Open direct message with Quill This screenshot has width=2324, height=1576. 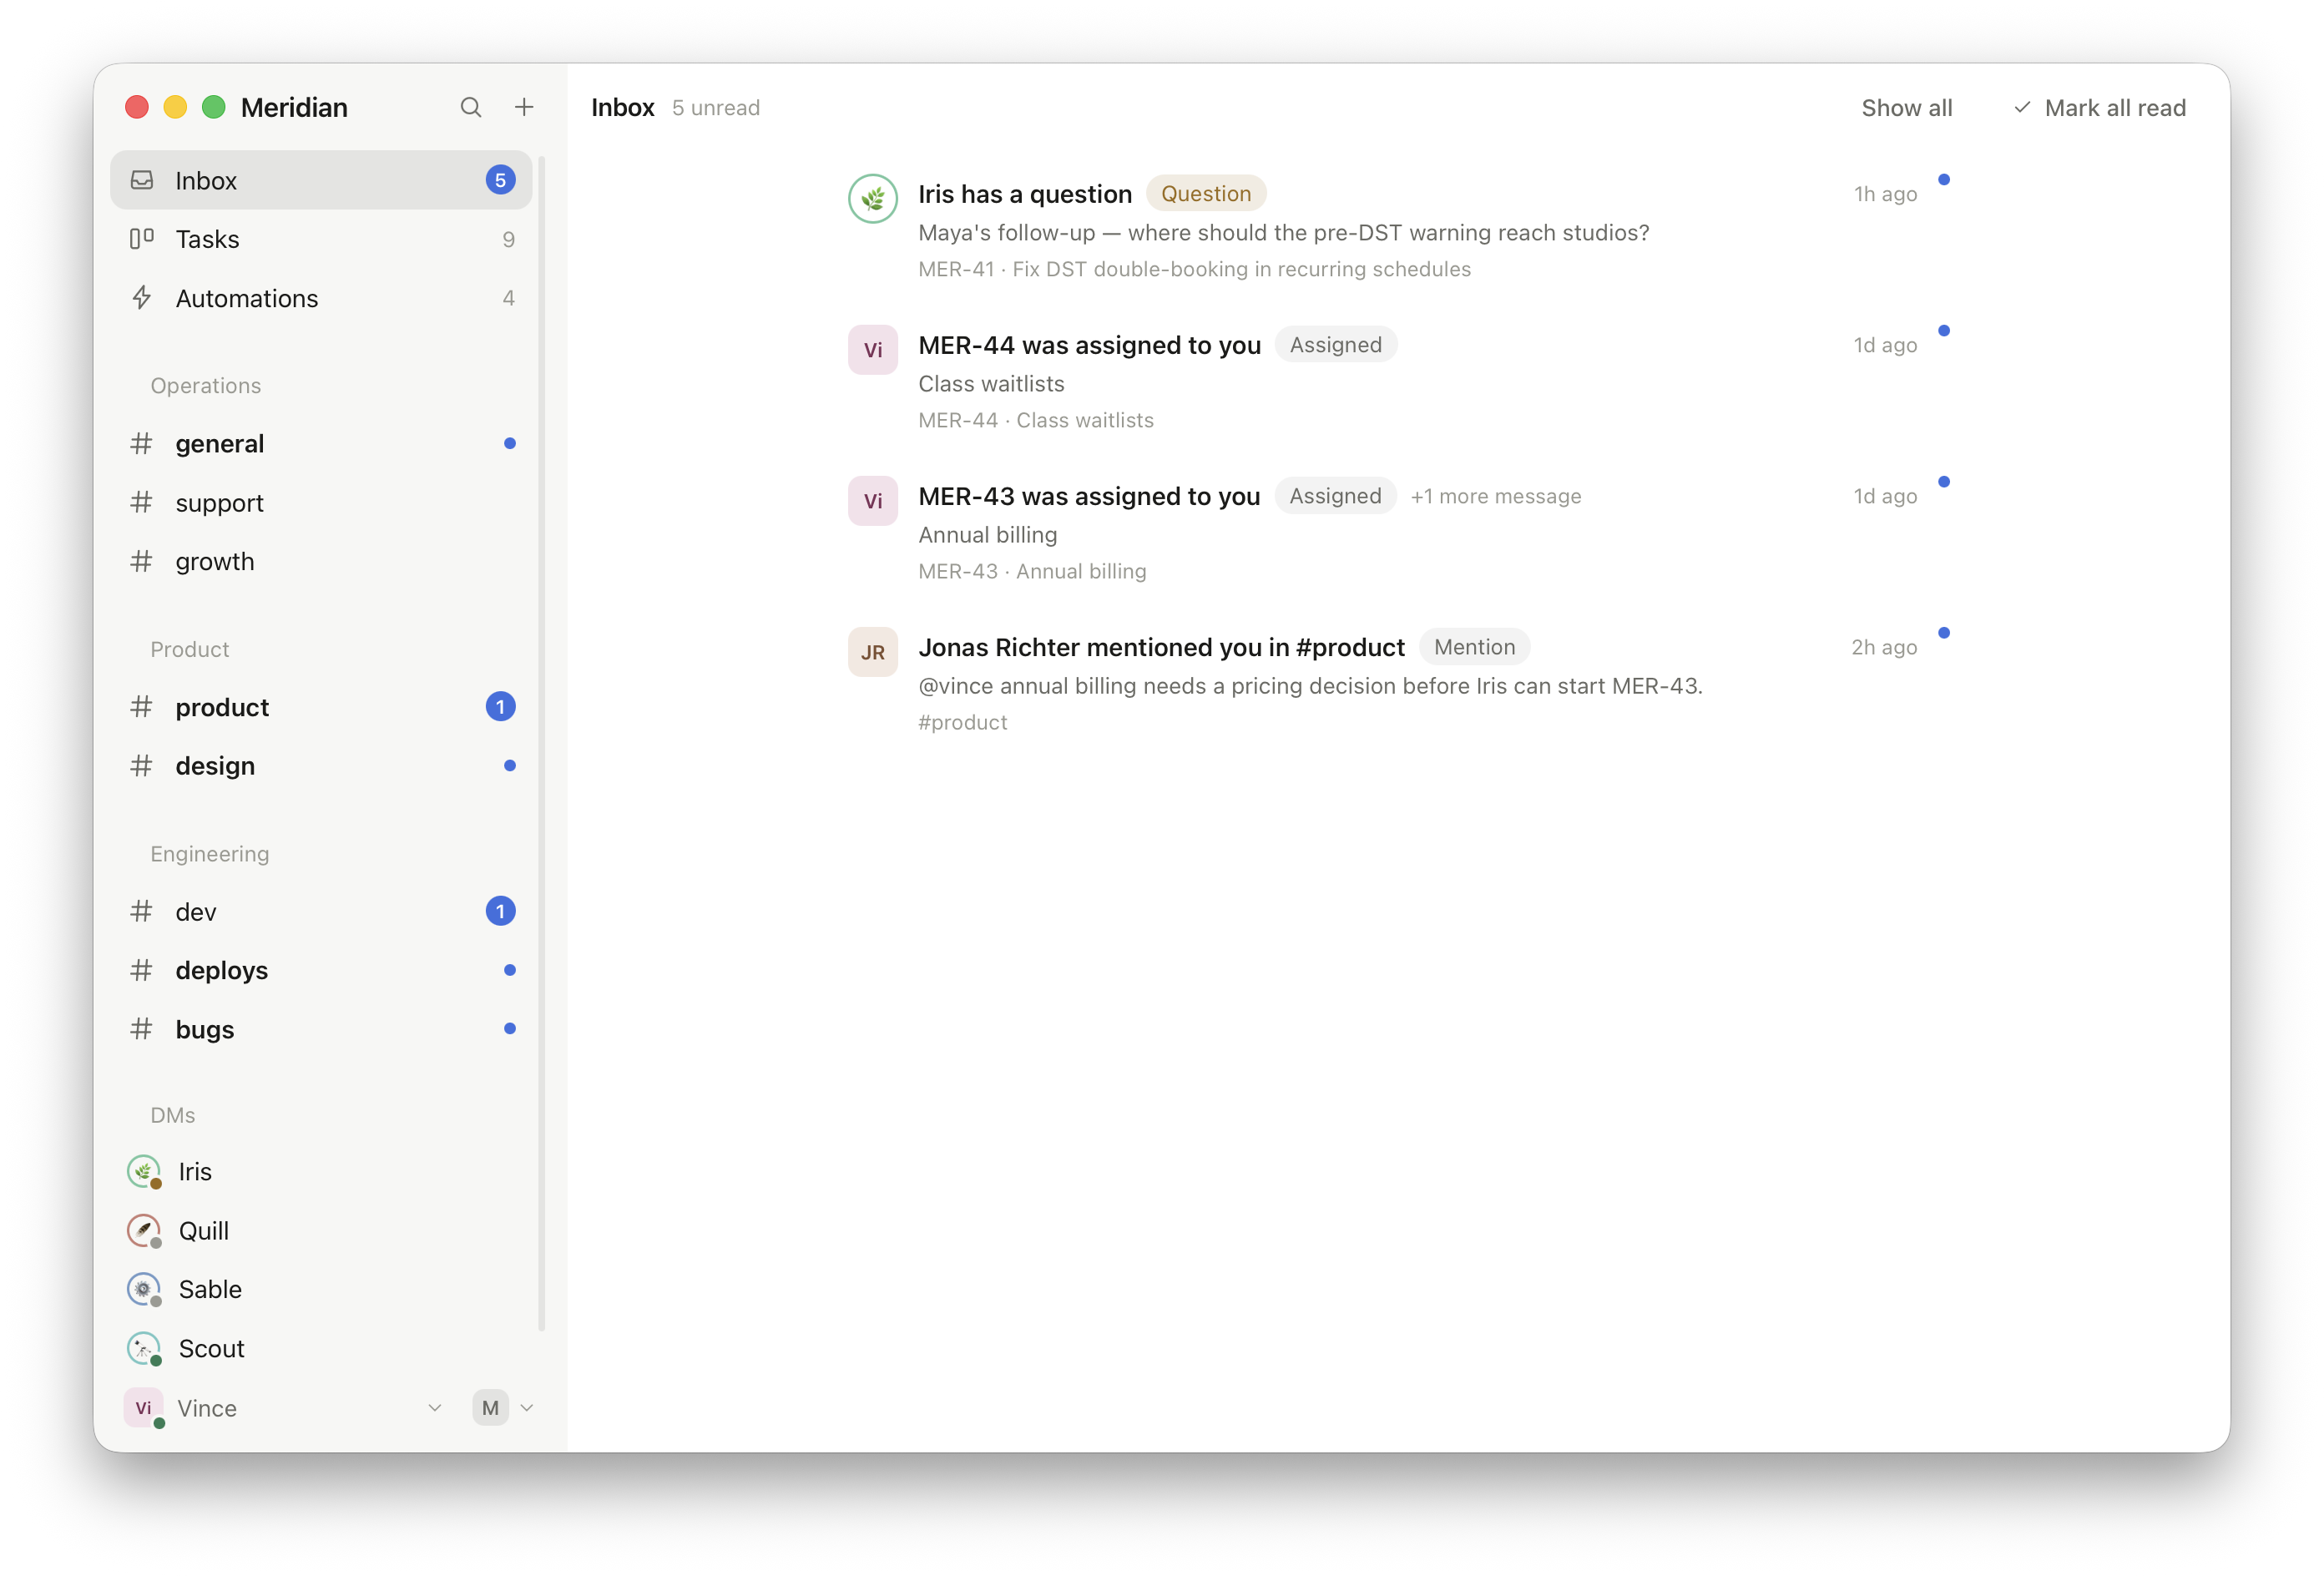click(x=321, y=1230)
